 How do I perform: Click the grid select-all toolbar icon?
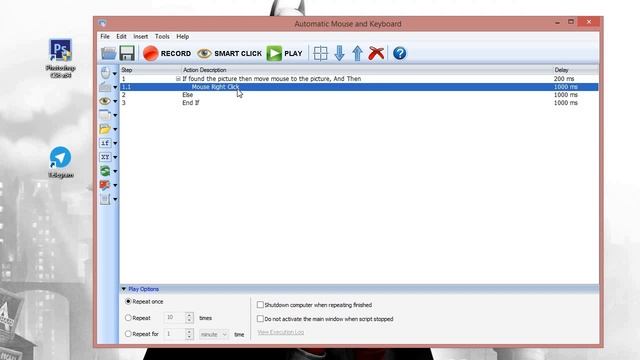(x=320, y=53)
